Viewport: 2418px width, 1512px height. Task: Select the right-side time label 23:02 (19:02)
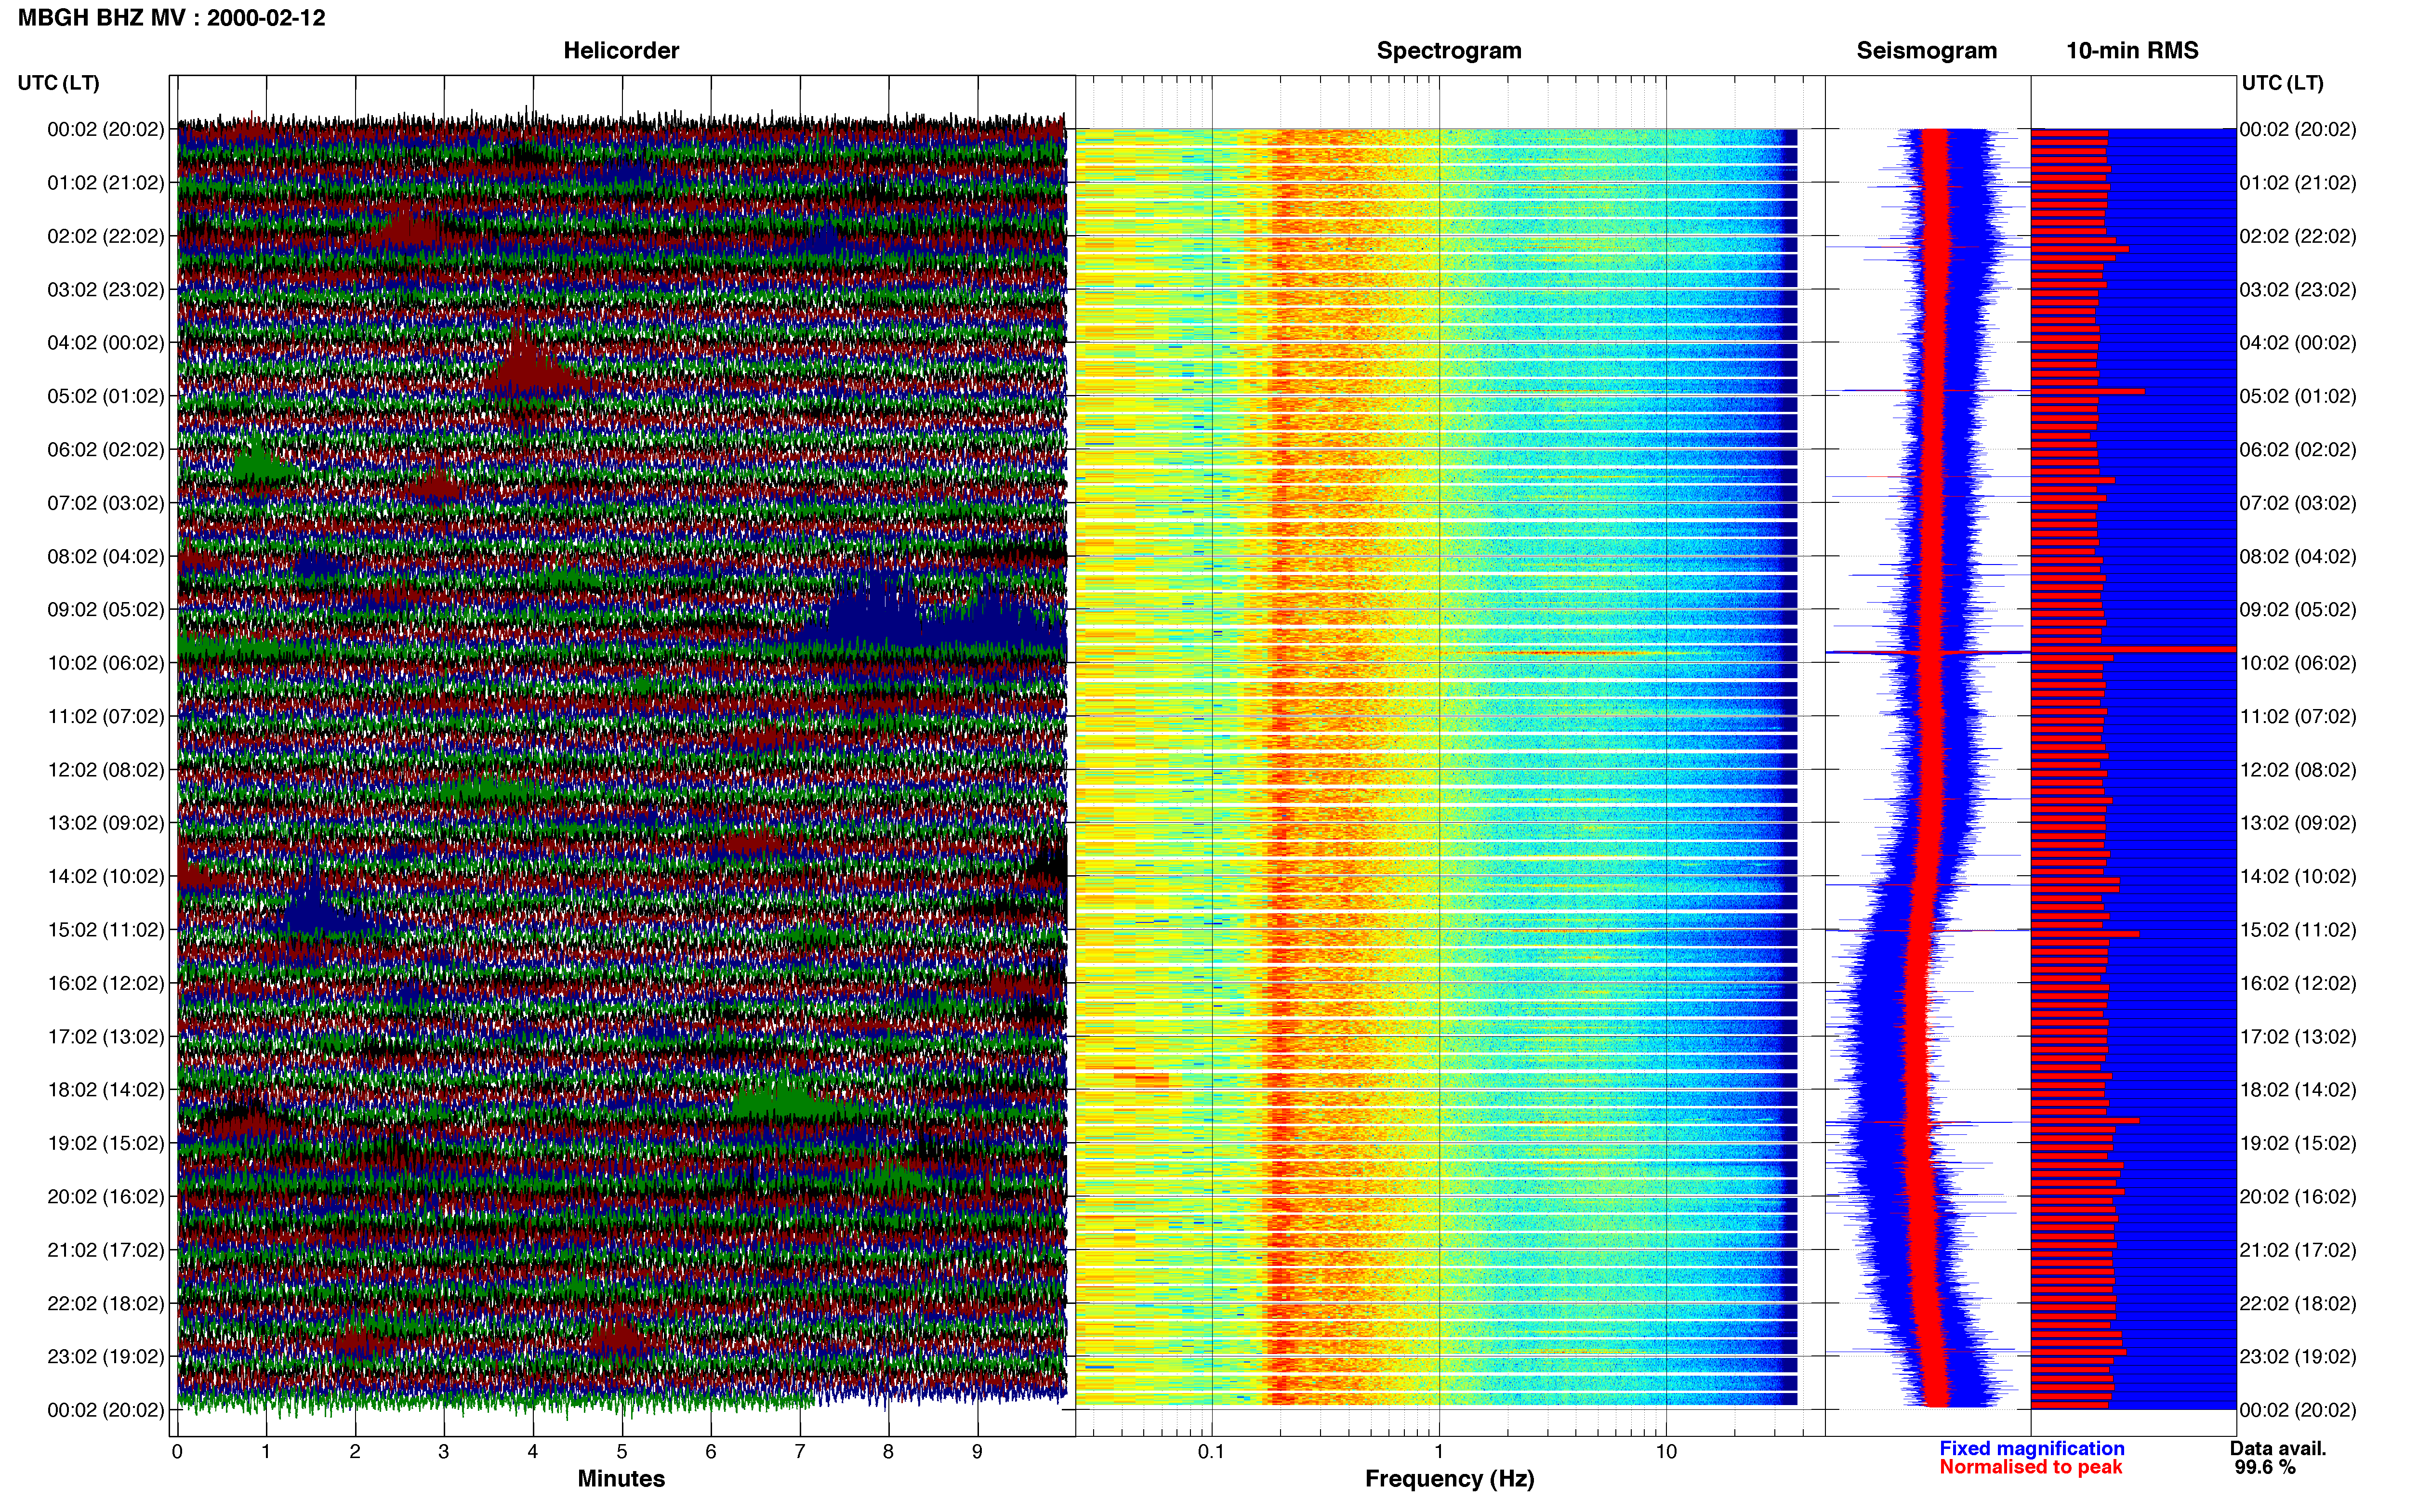tap(2298, 1356)
